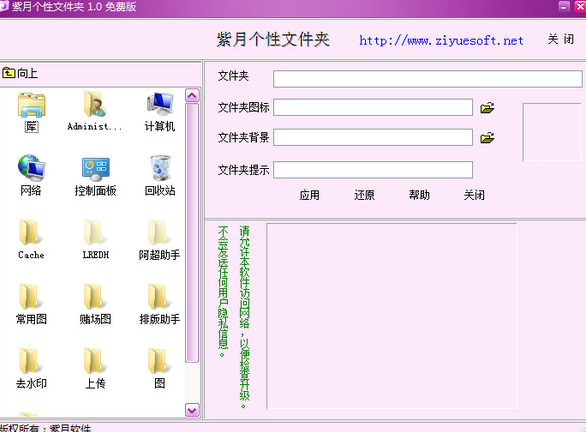Select the Administrator user folder icon
The image size is (586, 432).
[95, 111]
